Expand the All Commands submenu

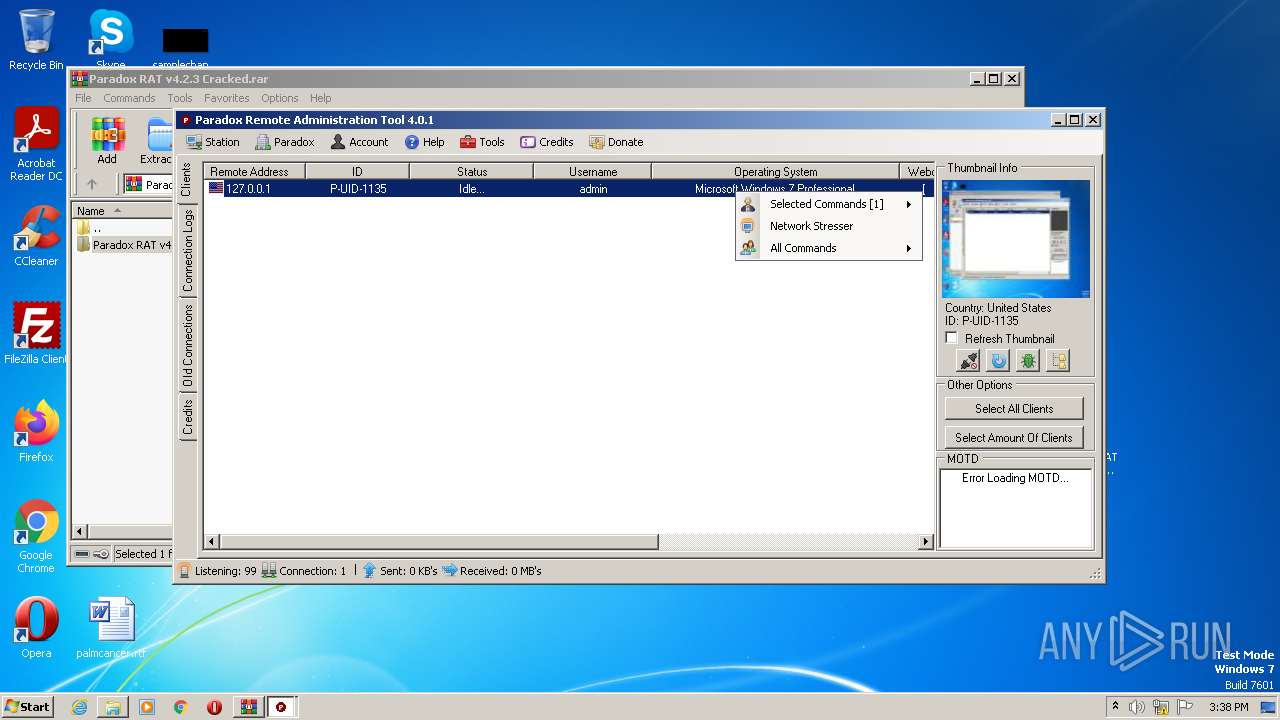[x=829, y=248]
